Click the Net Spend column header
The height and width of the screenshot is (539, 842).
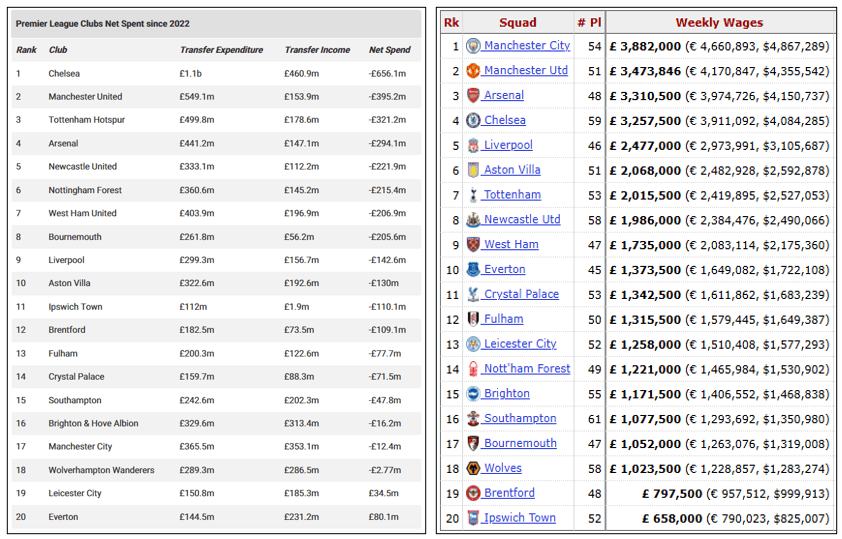point(388,50)
